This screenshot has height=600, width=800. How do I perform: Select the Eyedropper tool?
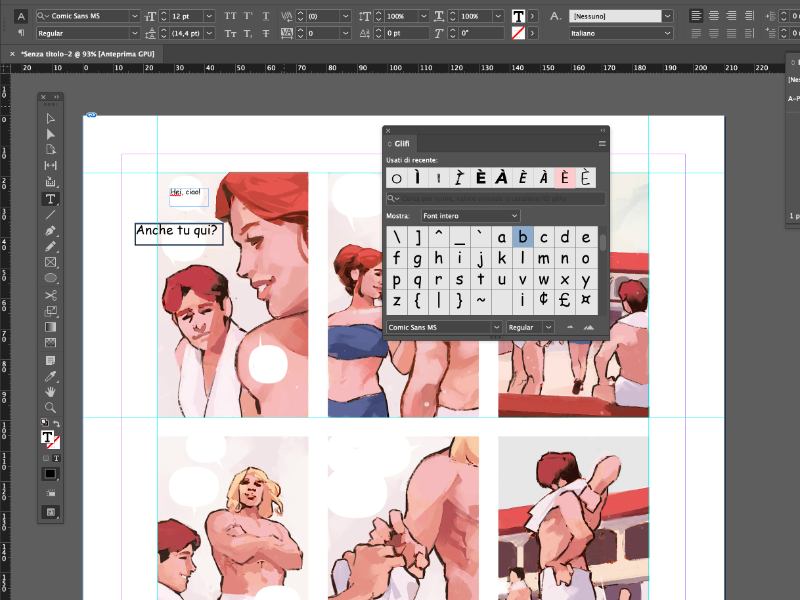[x=50, y=375]
